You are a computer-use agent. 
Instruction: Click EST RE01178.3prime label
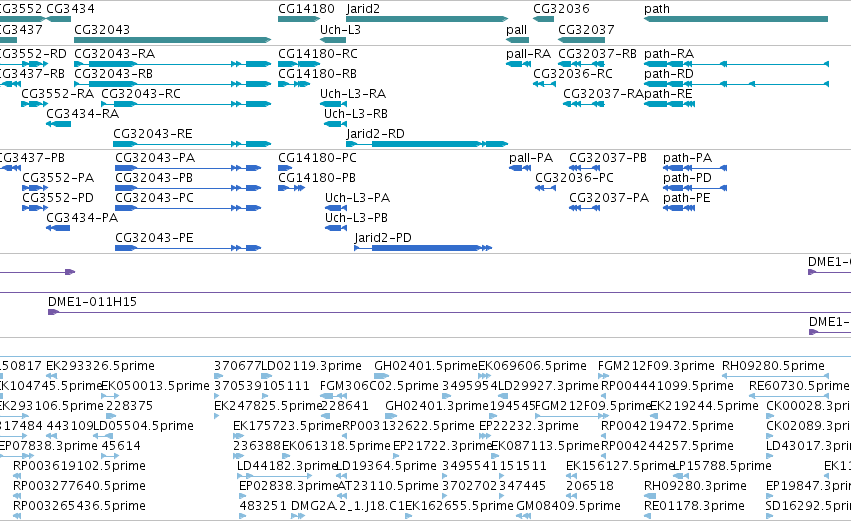pyautogui.click(x=694, y=506)
